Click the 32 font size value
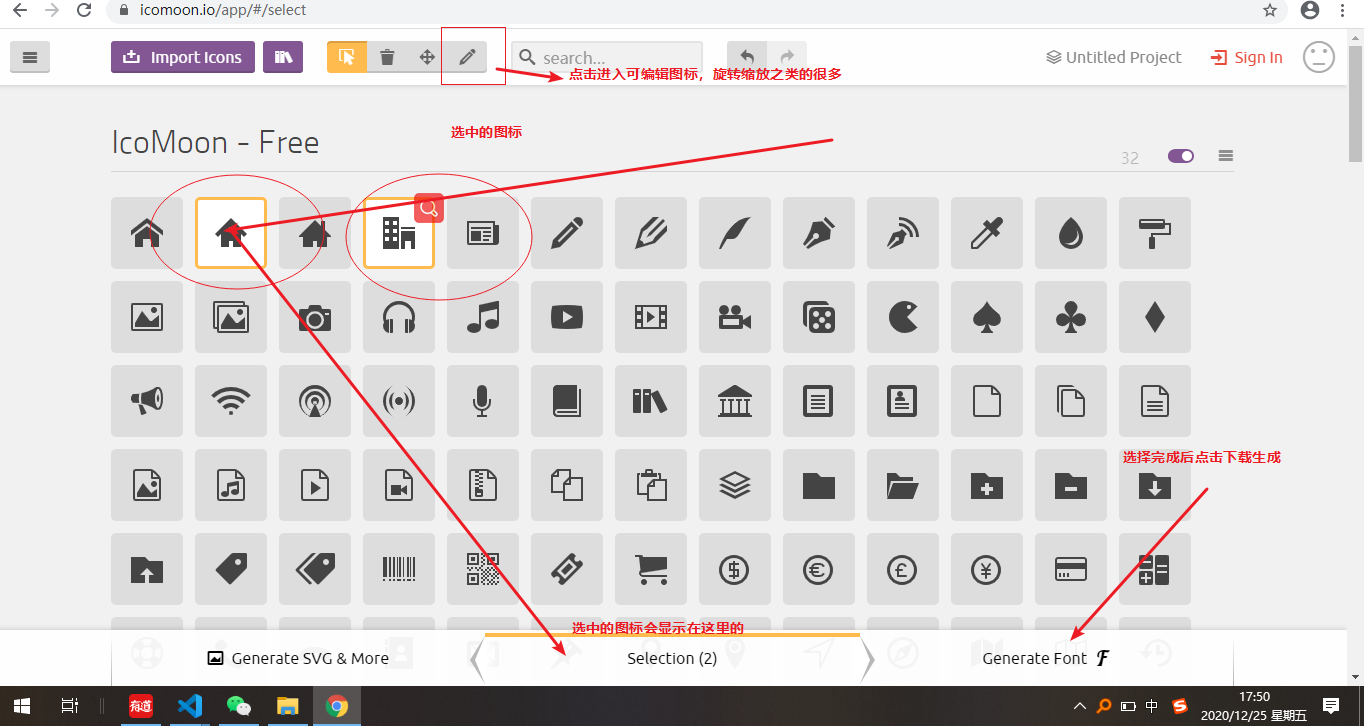This screenshot has width=1364, height=726. (x=1130, y=157)
